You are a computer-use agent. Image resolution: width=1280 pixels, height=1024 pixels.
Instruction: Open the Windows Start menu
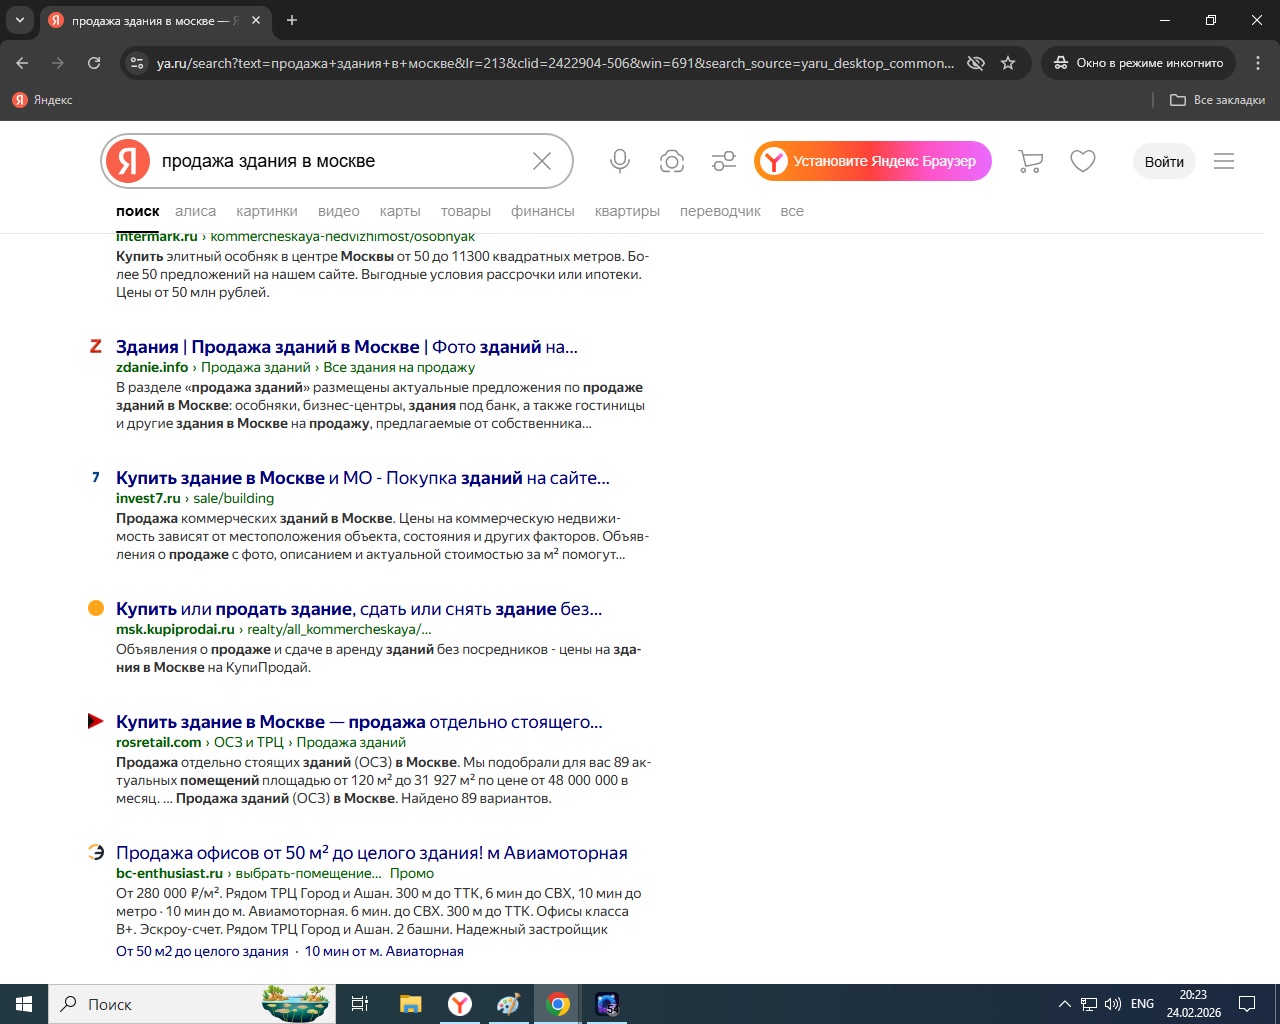tap(24, 1004)
